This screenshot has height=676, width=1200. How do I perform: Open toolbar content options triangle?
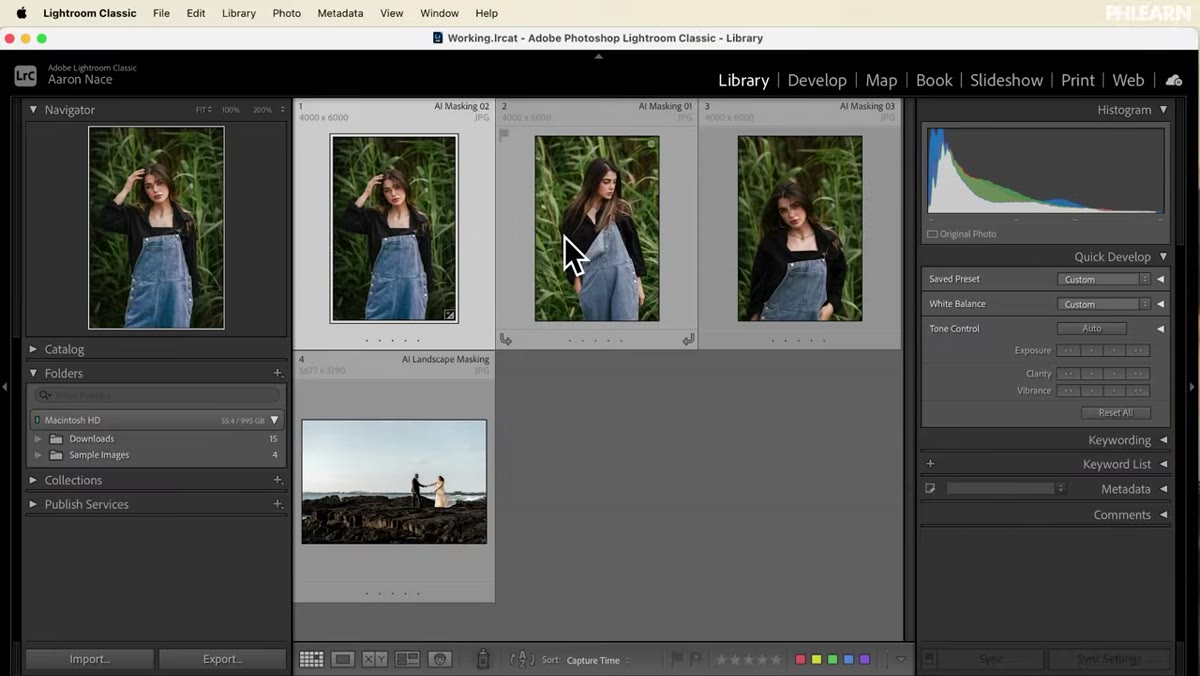coord(901,659)
